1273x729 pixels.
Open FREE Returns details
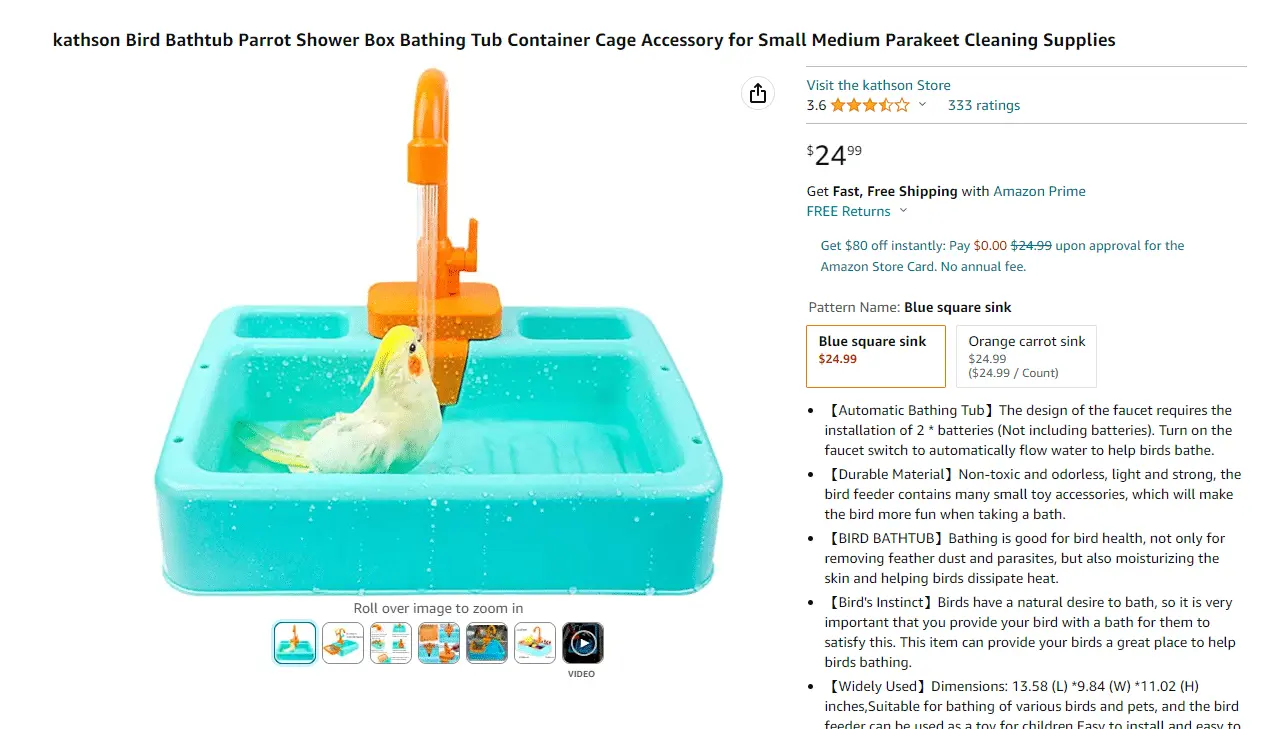click(848, 211)
